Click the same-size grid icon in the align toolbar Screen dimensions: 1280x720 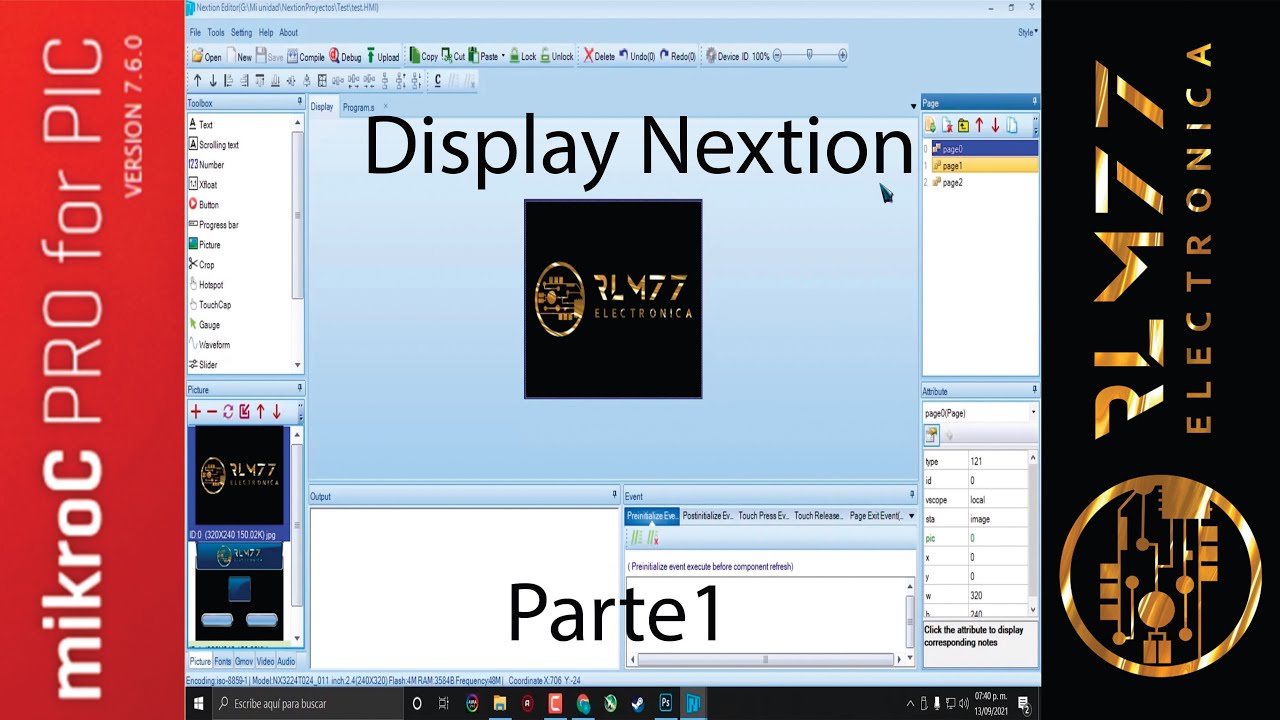(322, 81)
